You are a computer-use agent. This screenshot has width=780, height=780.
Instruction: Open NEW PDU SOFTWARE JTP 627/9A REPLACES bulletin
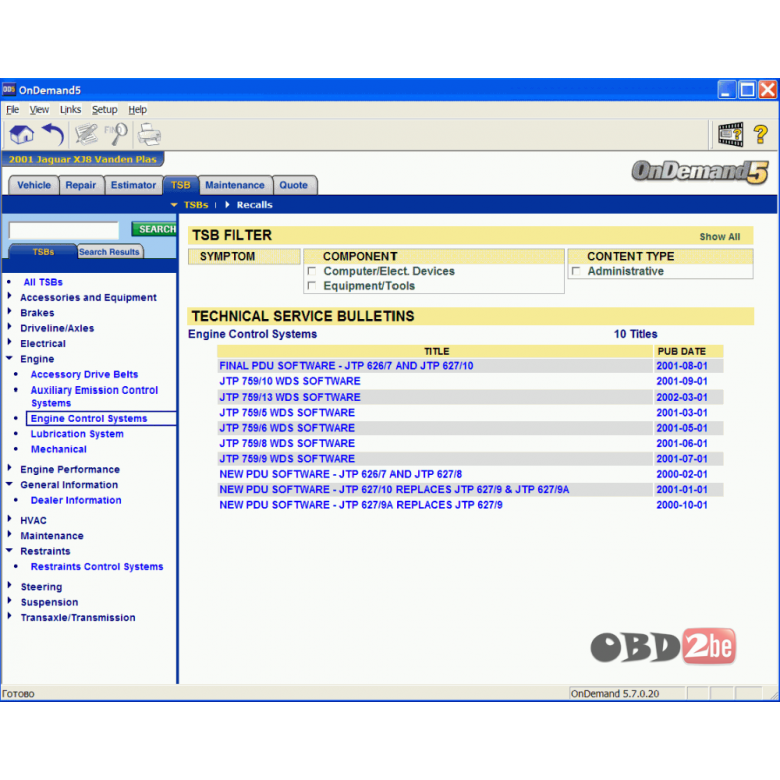[x=361, y=505]
